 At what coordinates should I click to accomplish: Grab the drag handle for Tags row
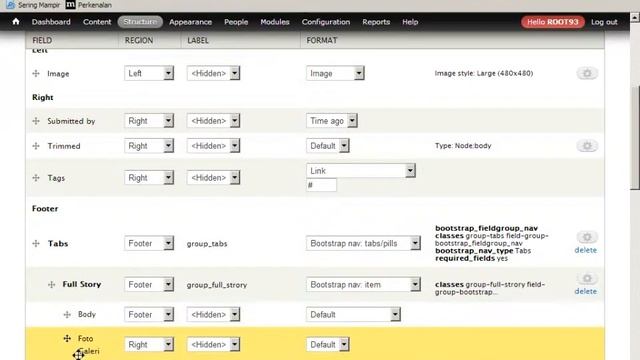click(36, 178)
